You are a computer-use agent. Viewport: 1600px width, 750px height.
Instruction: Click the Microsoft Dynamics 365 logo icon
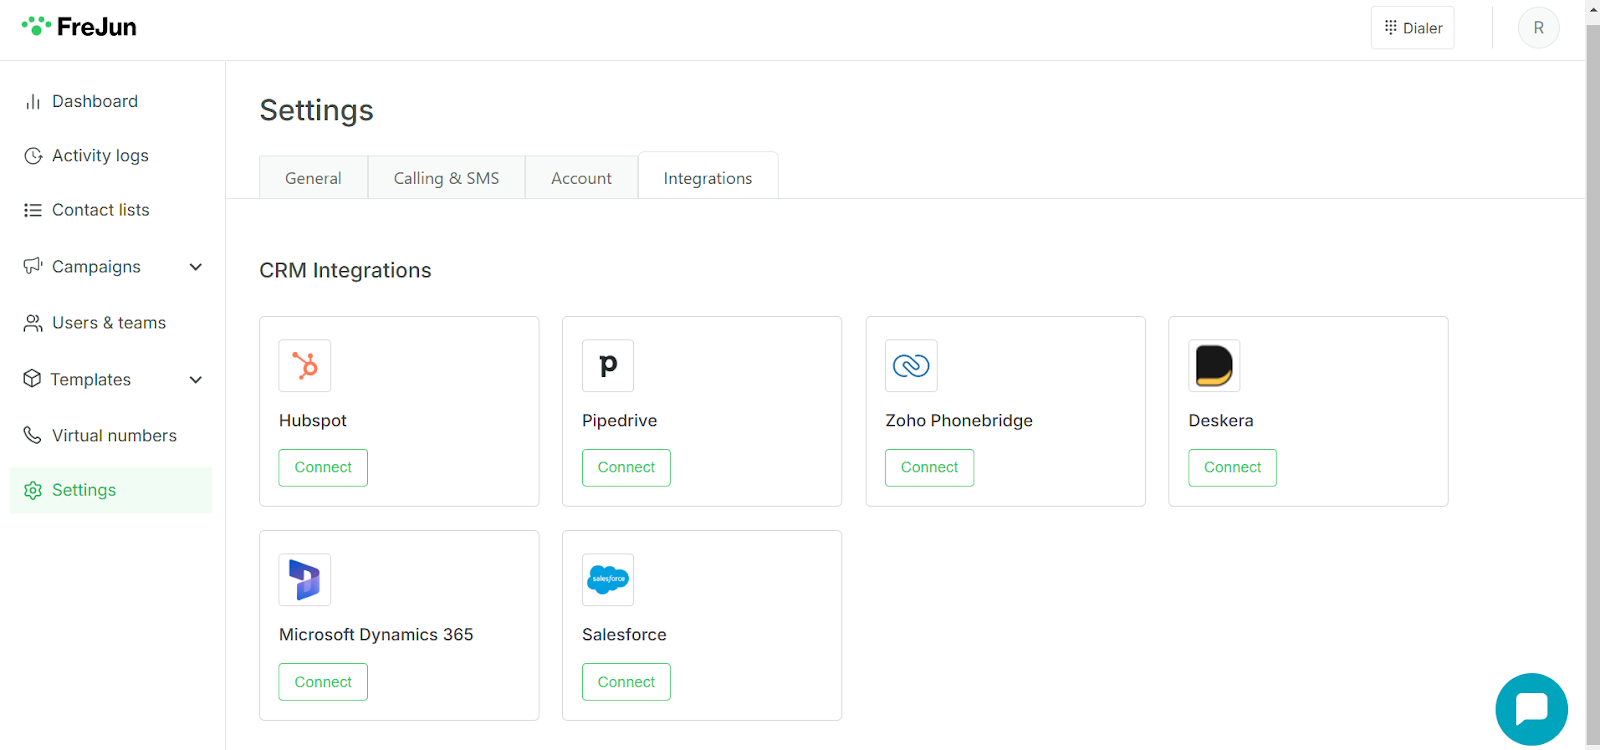(305, 580)
